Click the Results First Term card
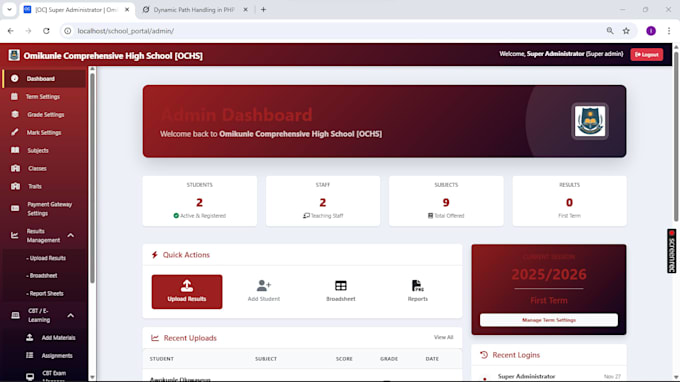The height and width of the screenshot is (382, 680). point(569,201)
